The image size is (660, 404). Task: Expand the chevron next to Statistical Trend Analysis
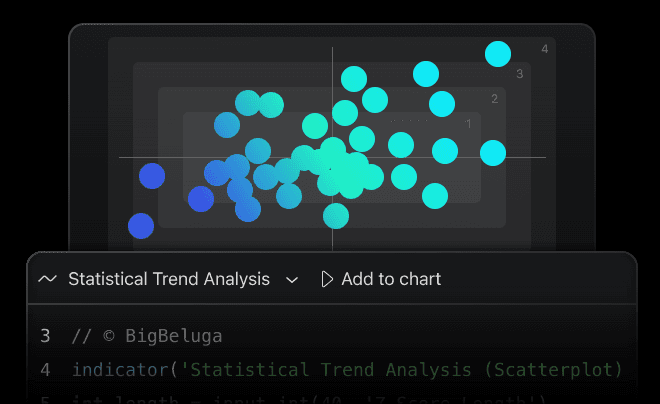(x=292, y=280)
